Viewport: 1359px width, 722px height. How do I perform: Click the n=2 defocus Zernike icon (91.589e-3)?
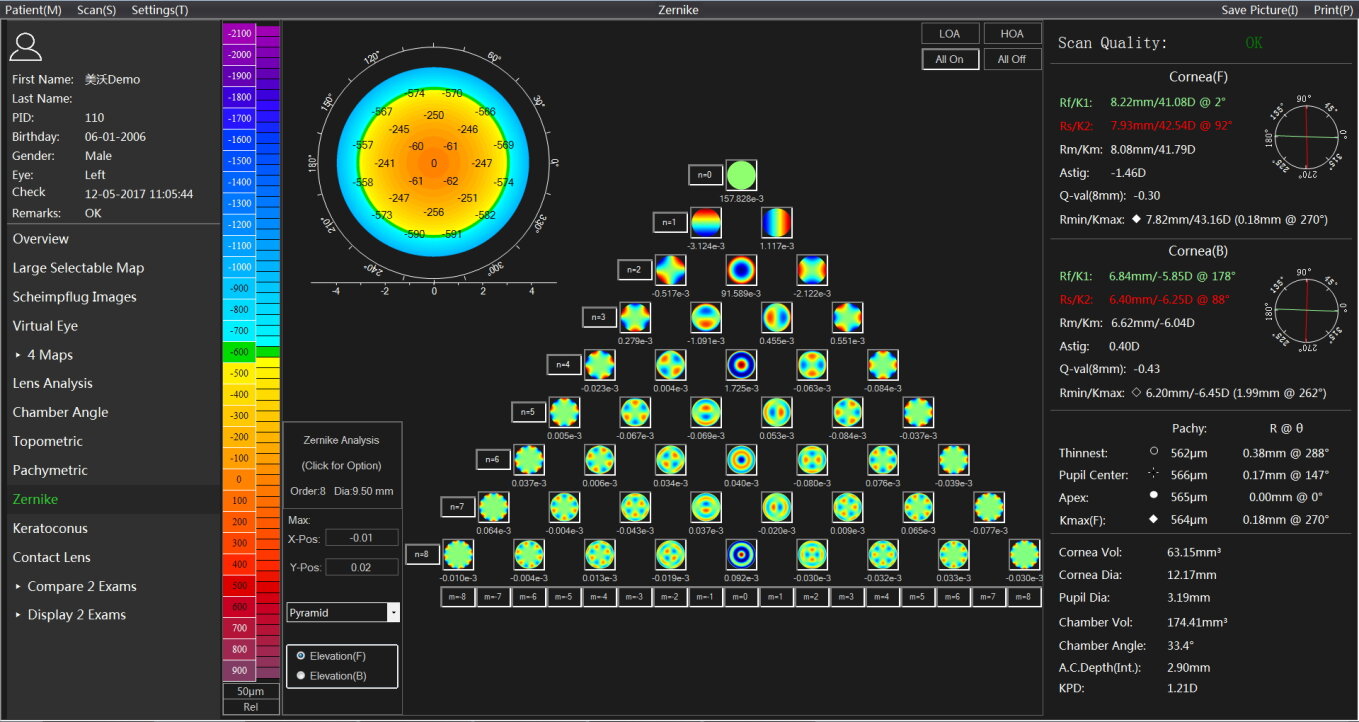pos(741,270)
